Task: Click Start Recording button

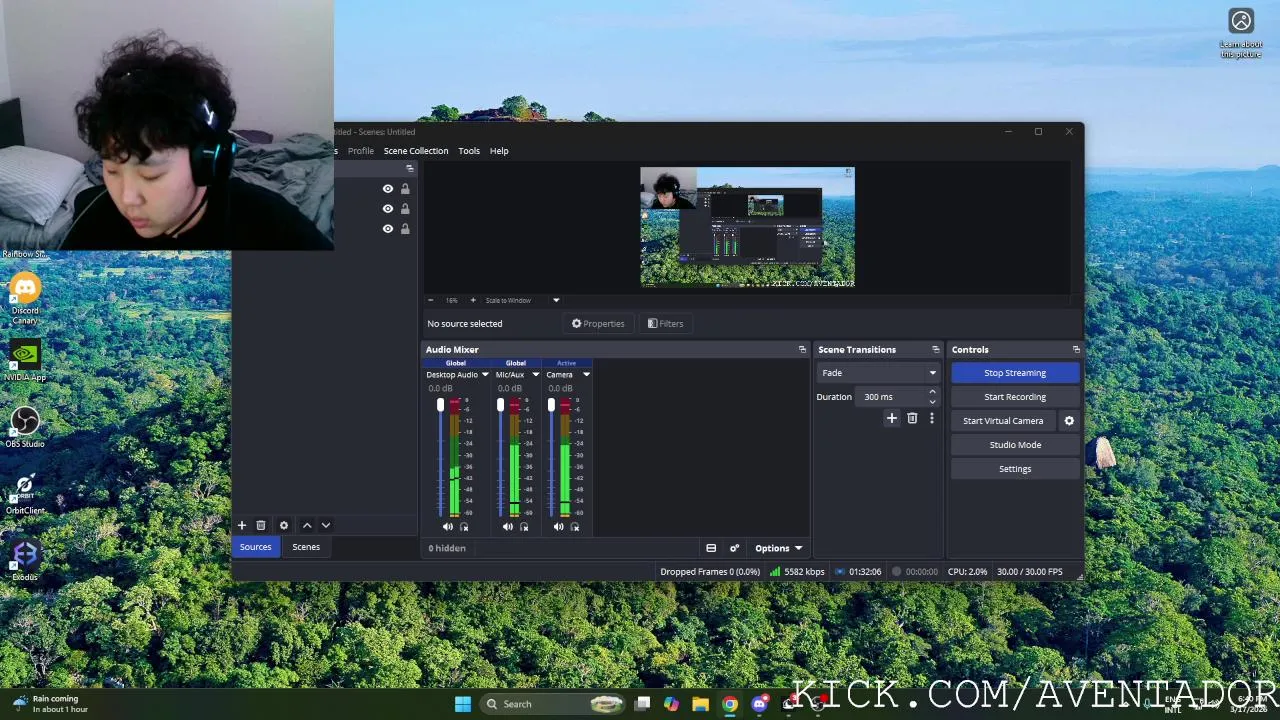Action: click(1015, 397)
